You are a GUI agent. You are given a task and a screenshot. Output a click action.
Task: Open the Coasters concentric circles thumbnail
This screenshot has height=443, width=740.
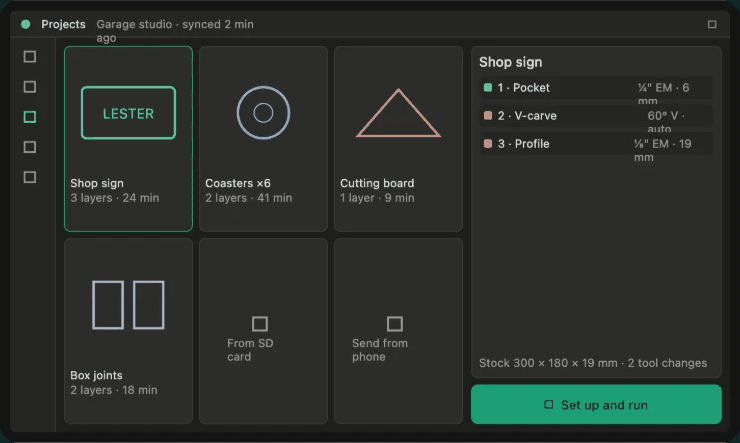(x=263, y=113)
